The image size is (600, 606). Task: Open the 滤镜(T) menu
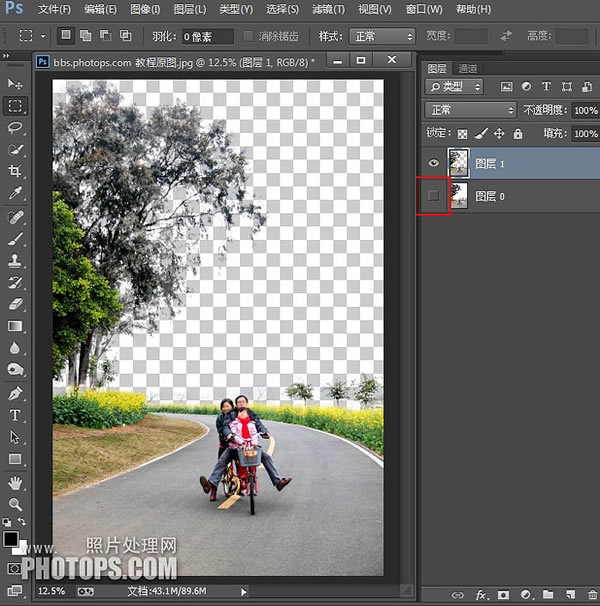[328, 9]
